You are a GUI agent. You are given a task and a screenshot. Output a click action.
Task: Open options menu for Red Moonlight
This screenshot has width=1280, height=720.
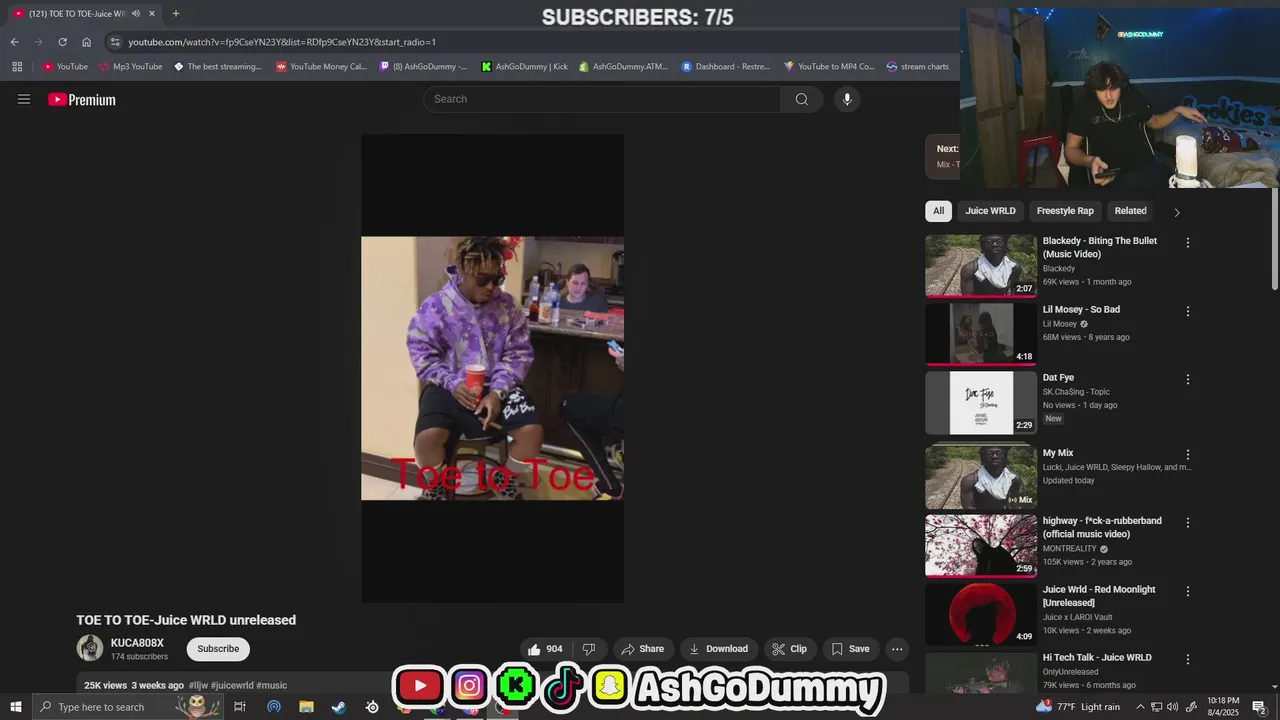(x=1188, y=592)
